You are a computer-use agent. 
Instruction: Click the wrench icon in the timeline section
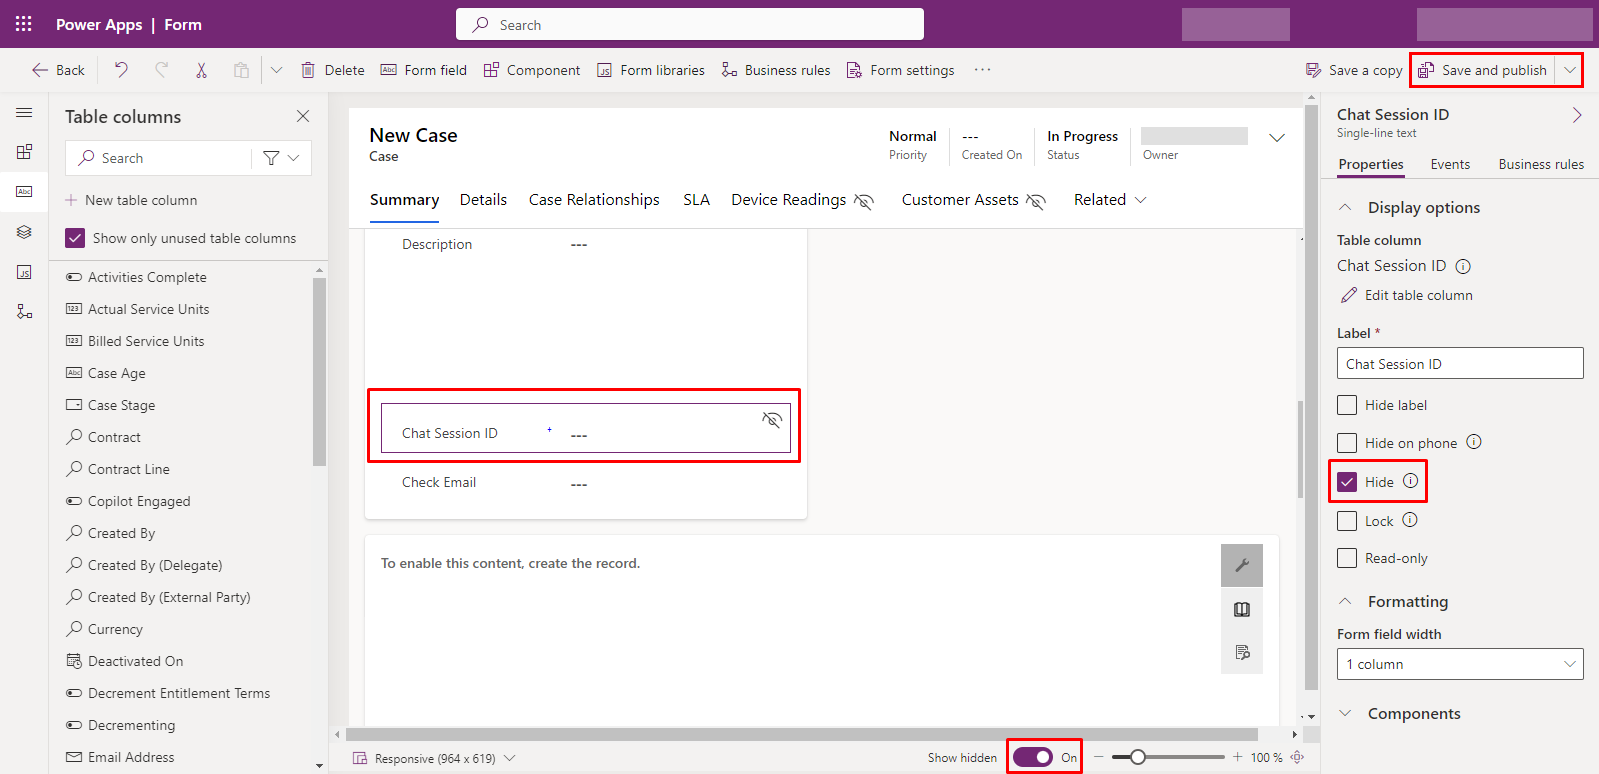click(1242, 565)
